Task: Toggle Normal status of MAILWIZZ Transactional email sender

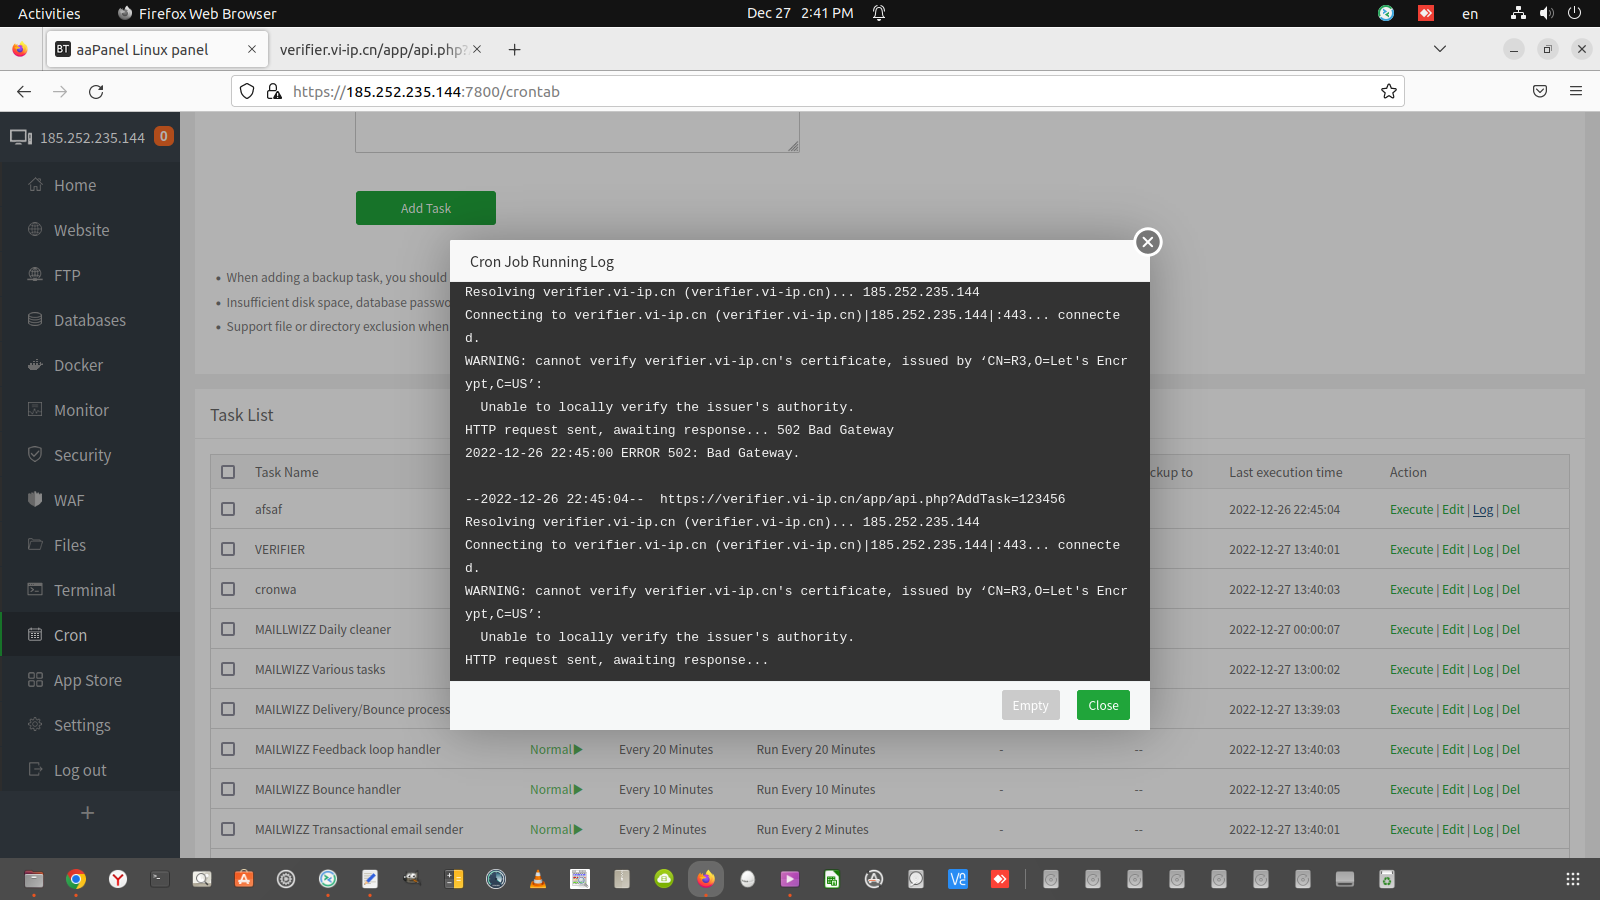Action: coord(556,829)
